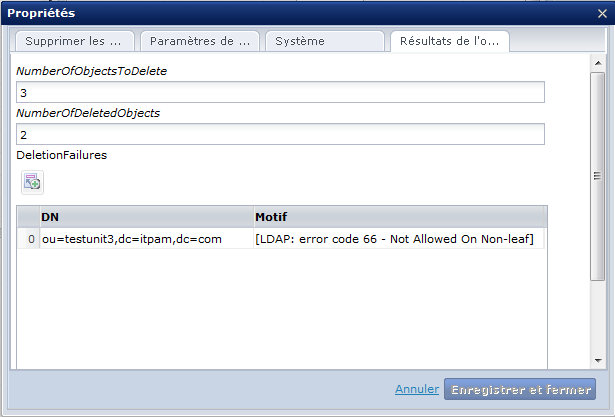Click the vertical scrollbar thumb
615x417 pixels.
598,176
